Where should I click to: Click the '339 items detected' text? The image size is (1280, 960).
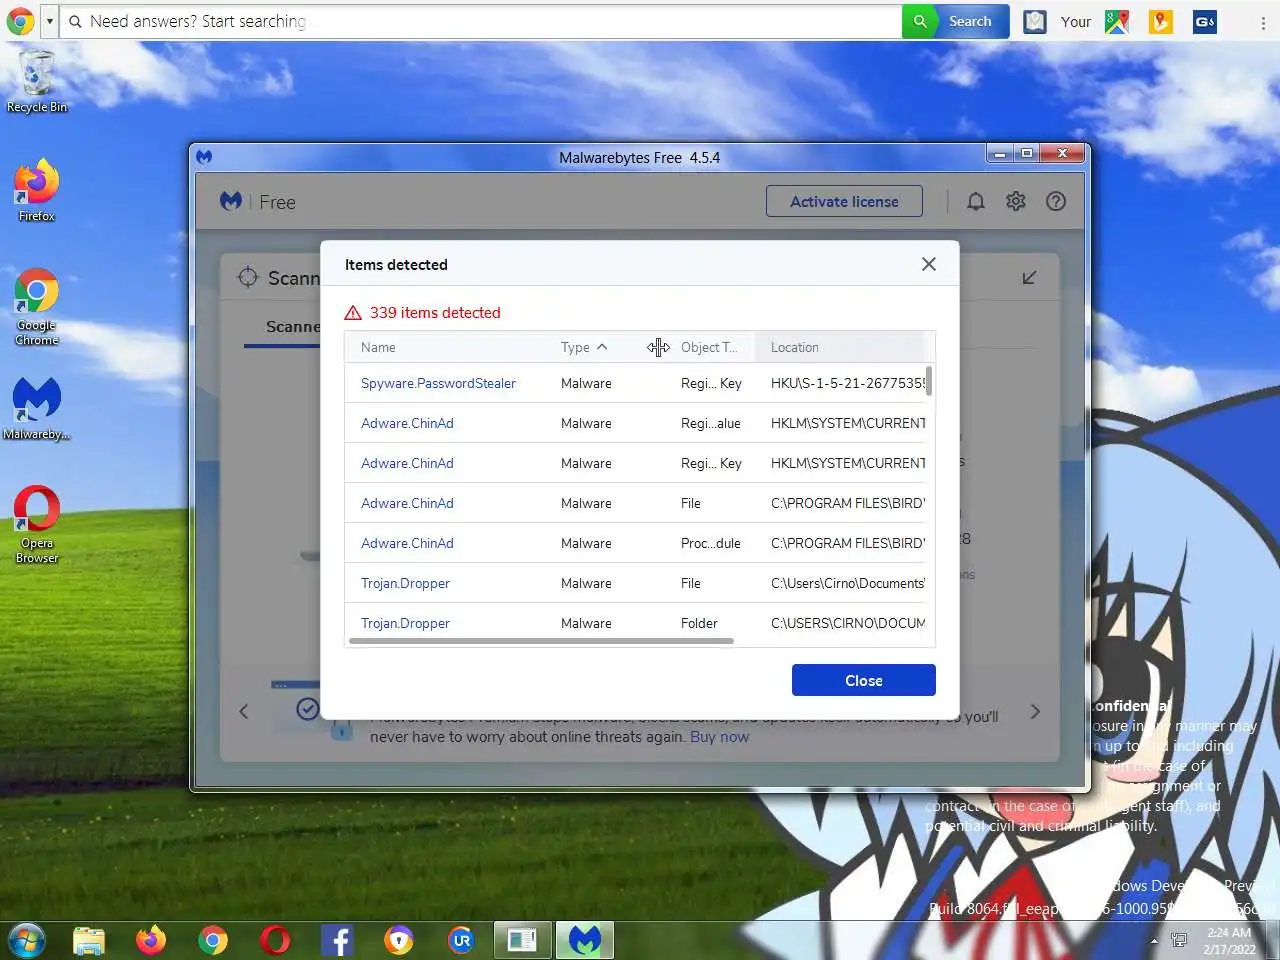pos(435,313)
